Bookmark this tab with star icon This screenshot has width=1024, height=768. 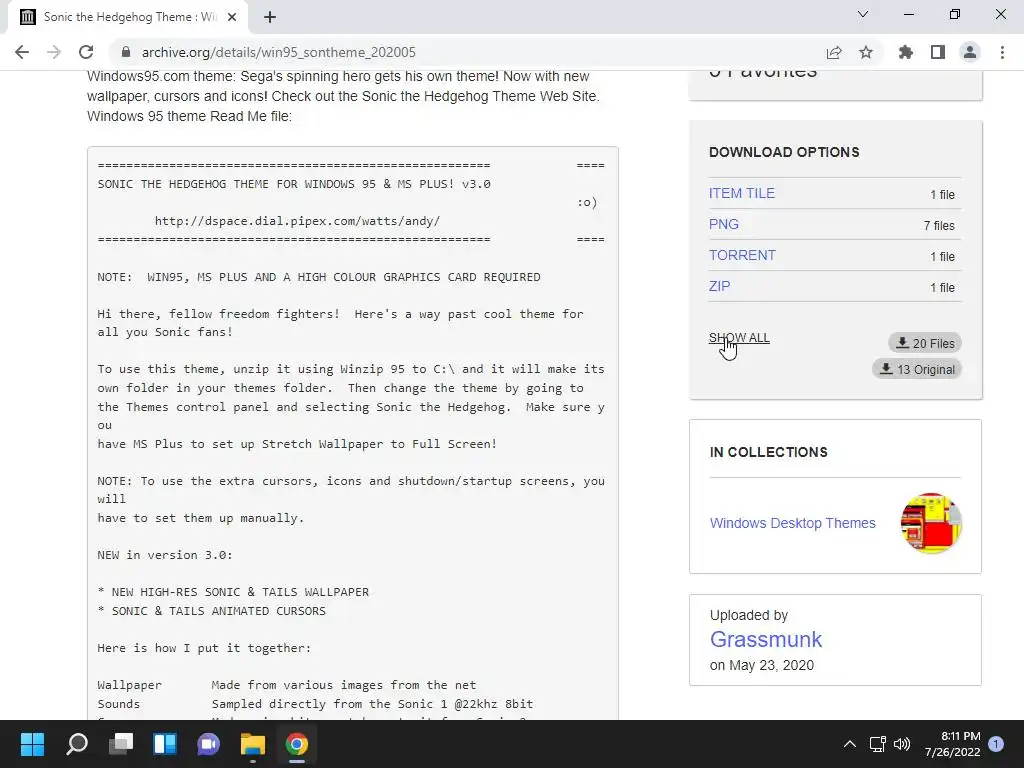tap(866, 52)
